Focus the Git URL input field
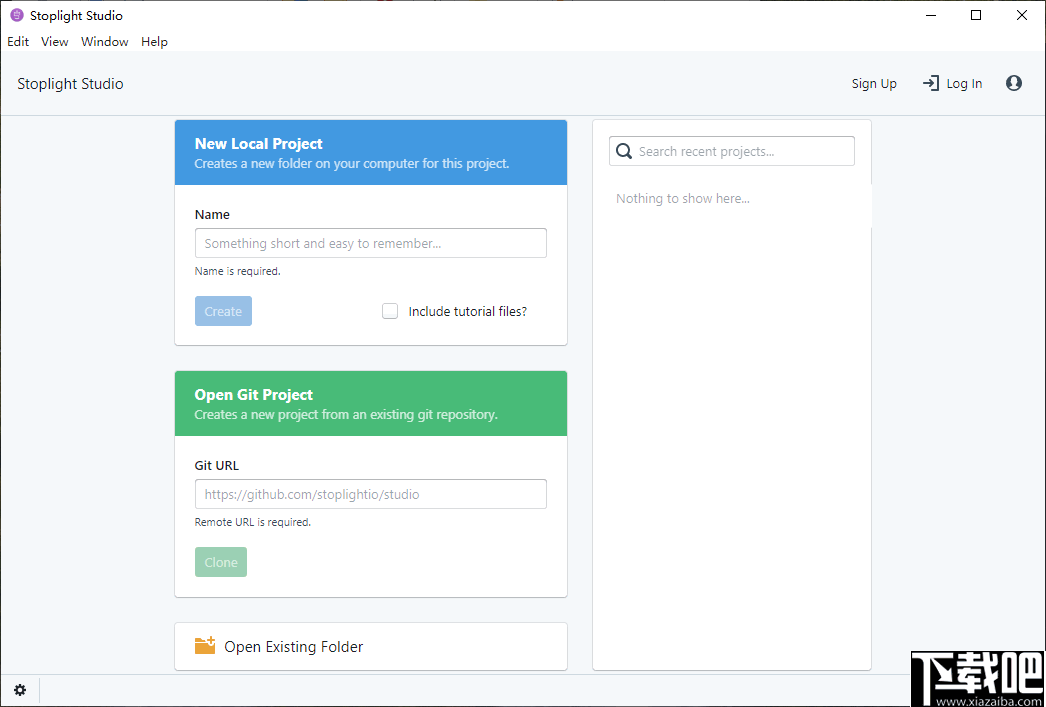The image size is (1046, 707). click(x=370, y=494)
